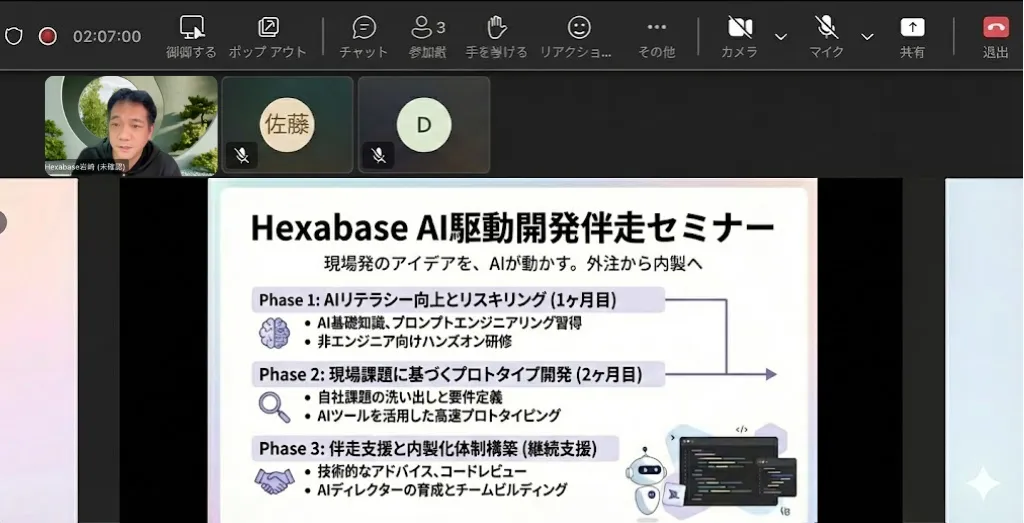The height and width of the screenshot is (523, 1024).
Task: Click the muted mic icon on 佐藤's tile
Action: (241, 155)
